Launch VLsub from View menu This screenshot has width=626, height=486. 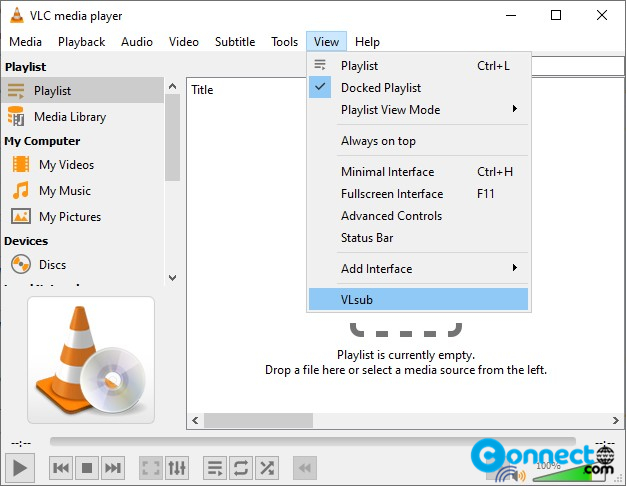(418, 299)
